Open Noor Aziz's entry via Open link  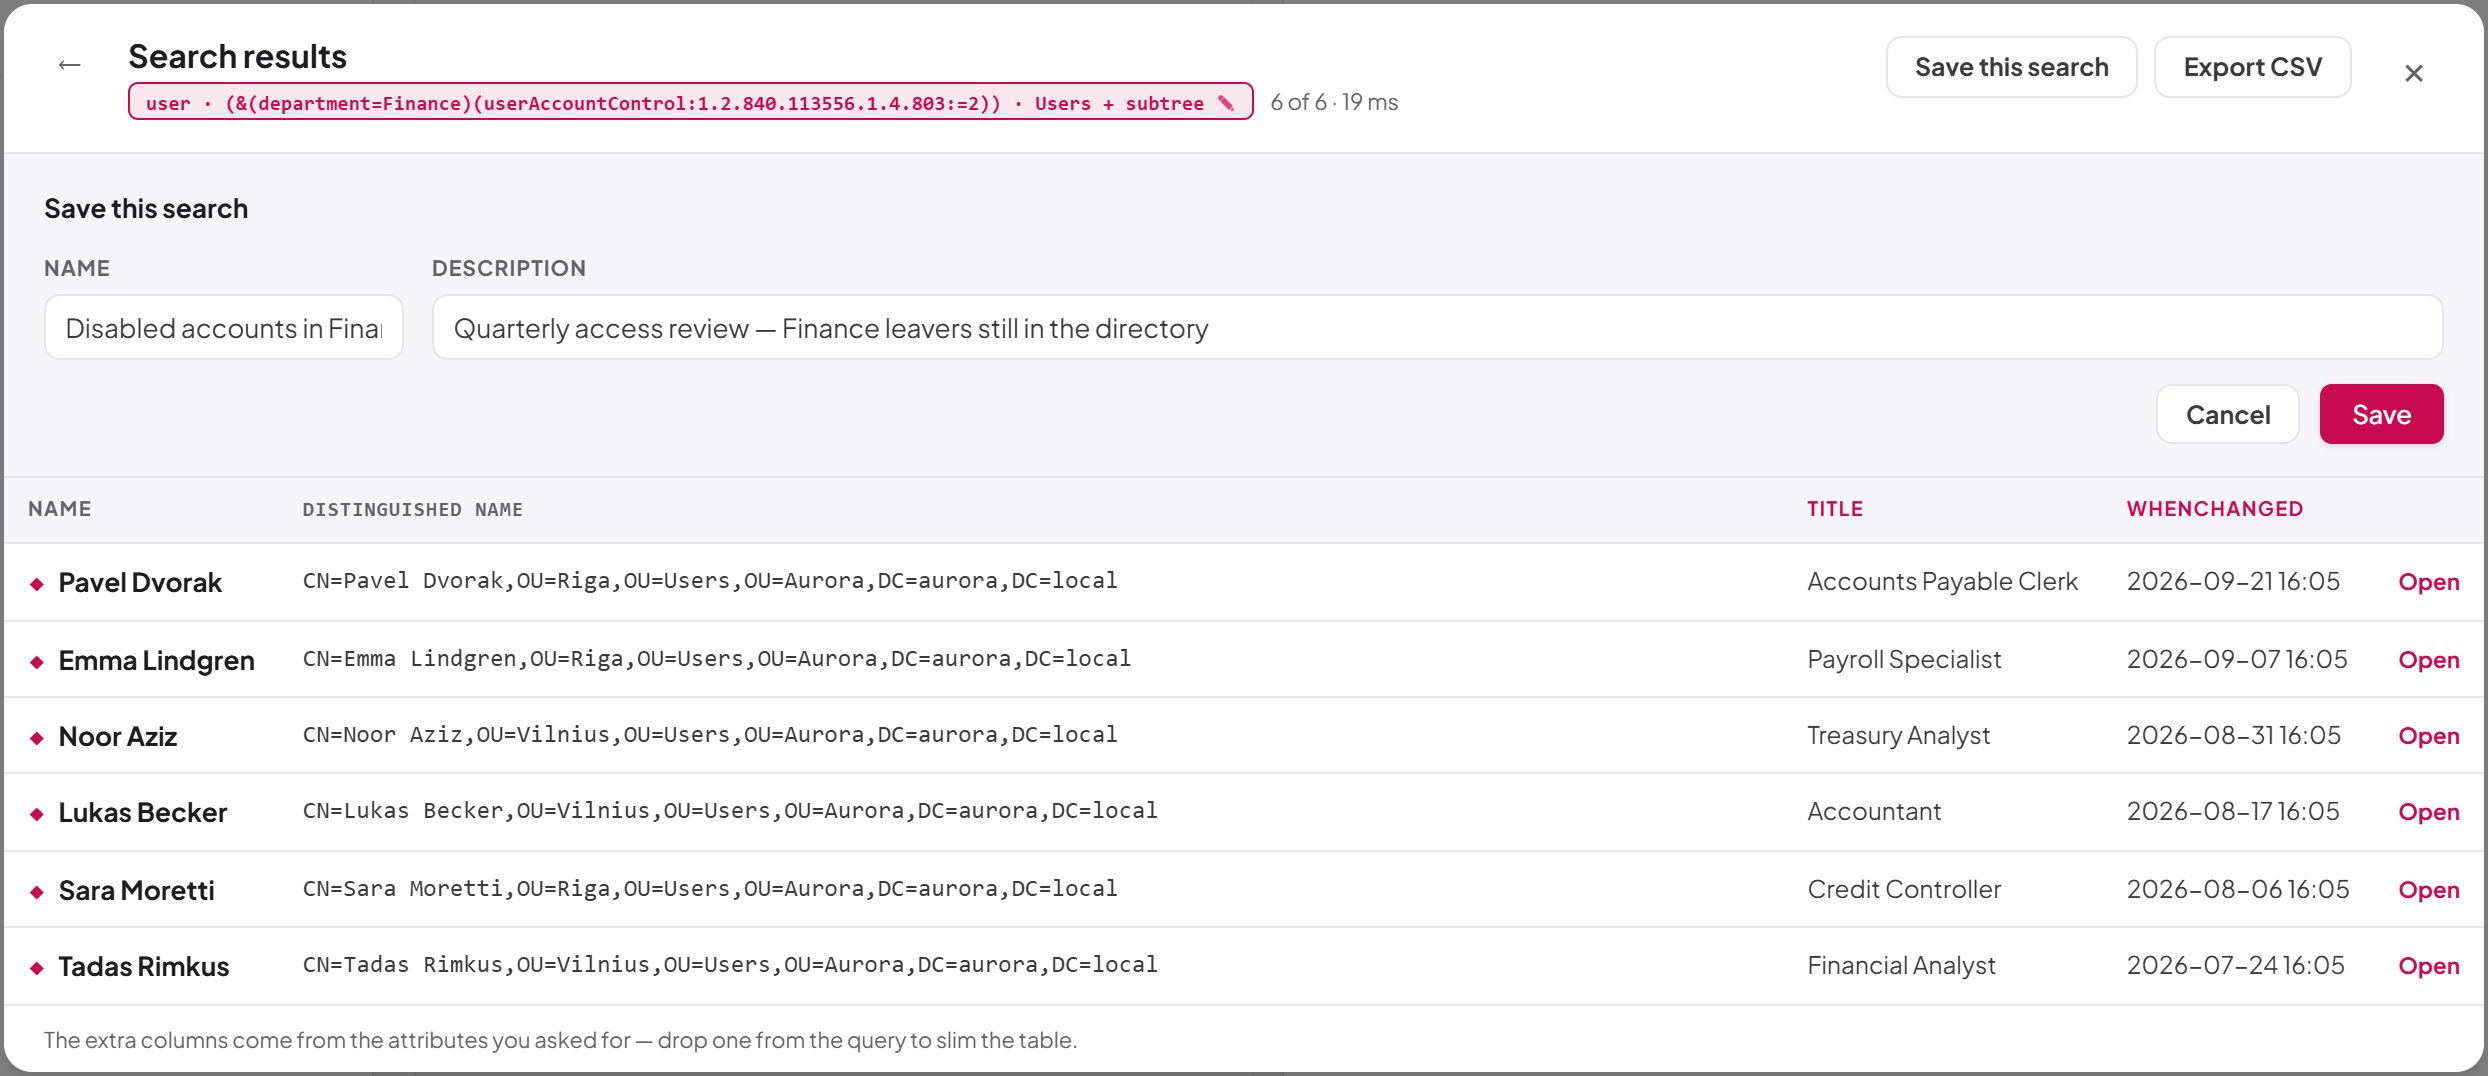pyautogui.click(x=2429, y=736)
